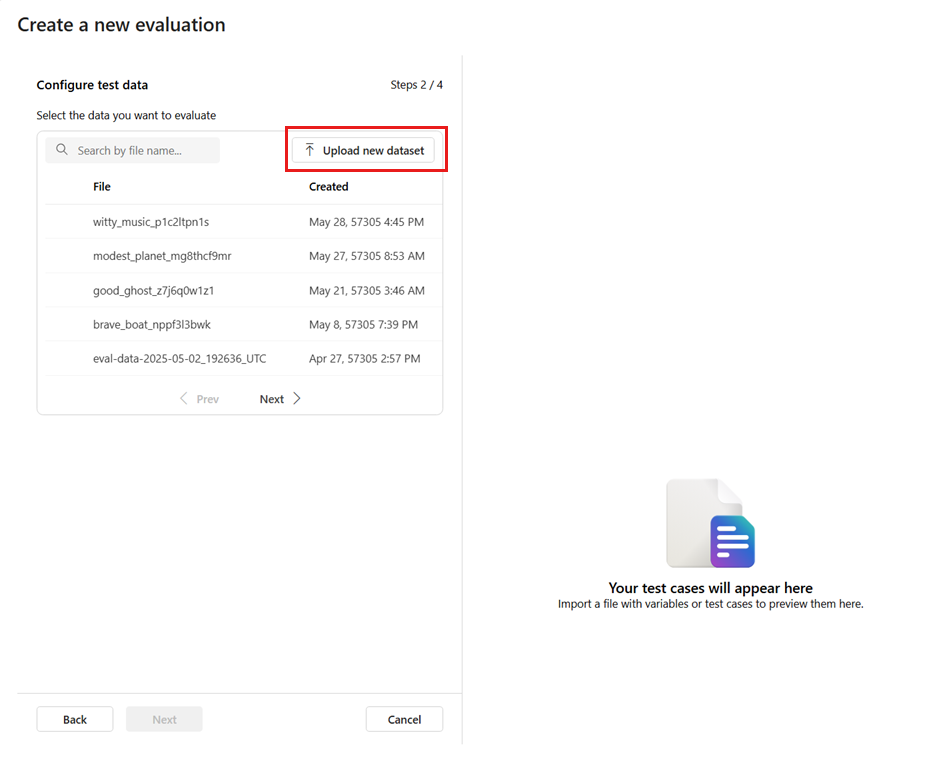Click the May 28, 57305 4:45 PM date
The height and width of the screenshot is (763, 947).
[367, 222]
